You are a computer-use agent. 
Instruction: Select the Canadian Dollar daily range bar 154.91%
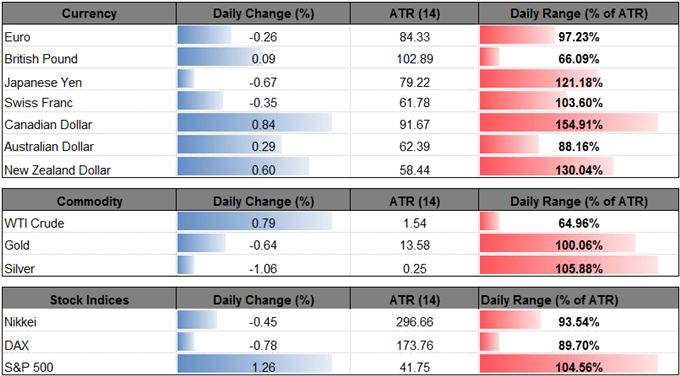(569, 125)
